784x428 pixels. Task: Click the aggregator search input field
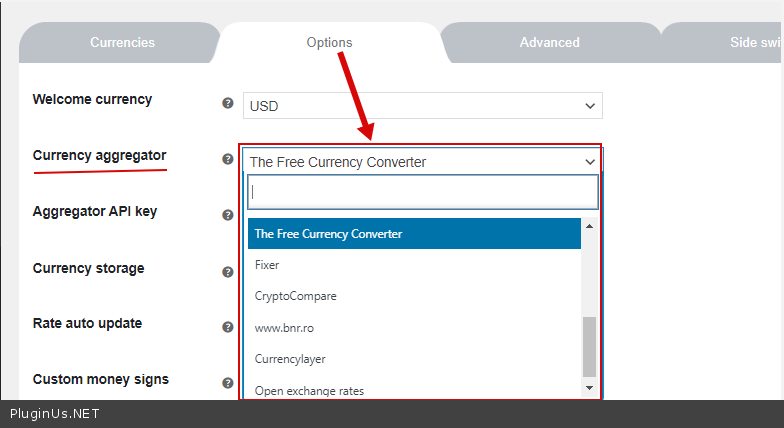click(422, 192)
